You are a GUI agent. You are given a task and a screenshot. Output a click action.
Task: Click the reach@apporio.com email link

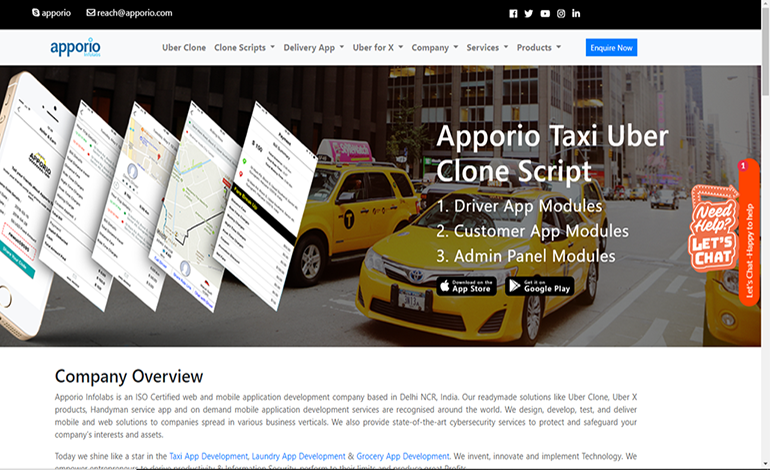135,13
